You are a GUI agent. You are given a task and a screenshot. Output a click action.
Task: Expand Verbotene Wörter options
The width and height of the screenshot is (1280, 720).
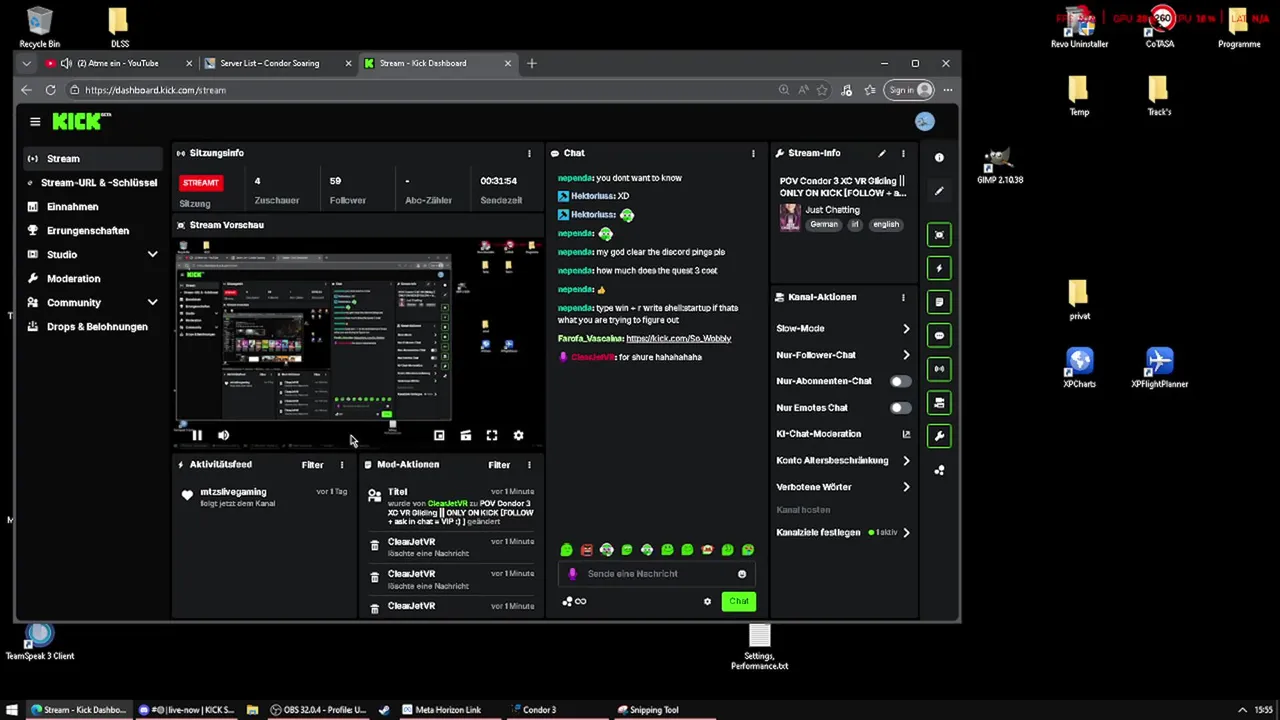[x=906, y=487]
